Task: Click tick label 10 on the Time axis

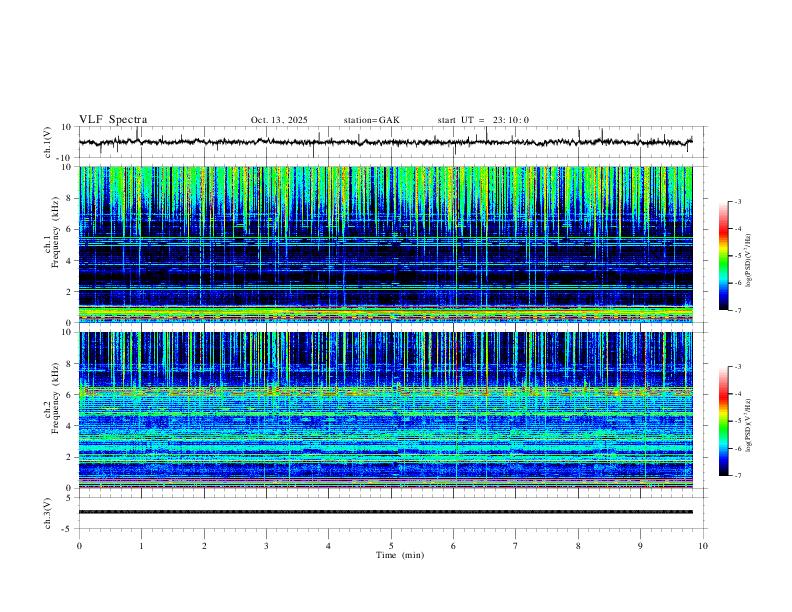Action: pyautogui.click(x=703, y=546)
